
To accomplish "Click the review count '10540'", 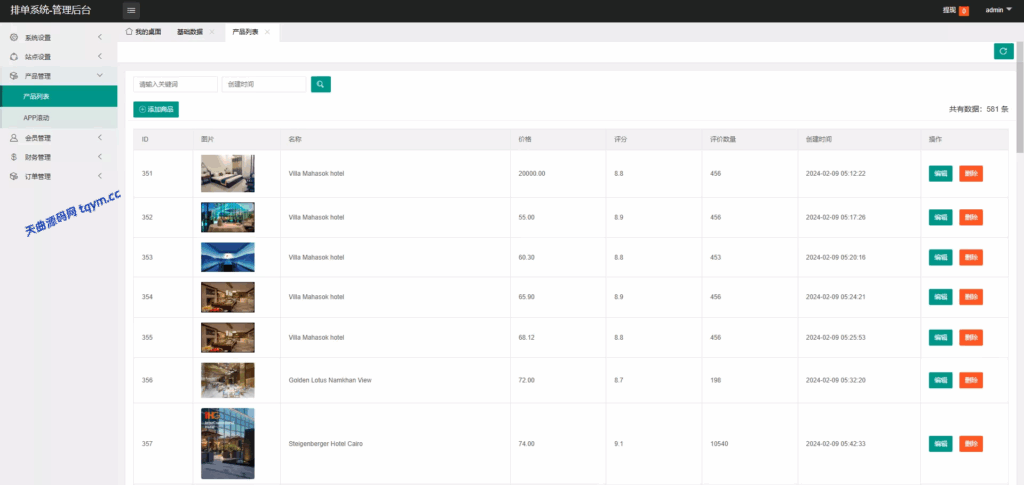I will point(719,444).
